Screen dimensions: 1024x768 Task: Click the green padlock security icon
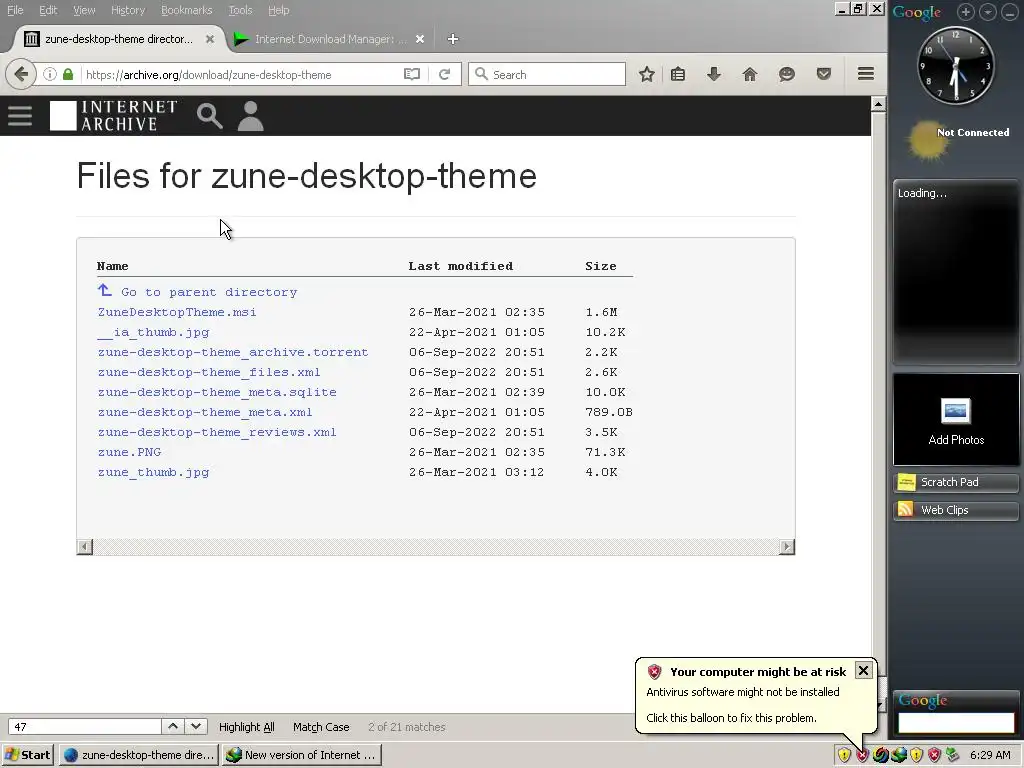(68, 74)
